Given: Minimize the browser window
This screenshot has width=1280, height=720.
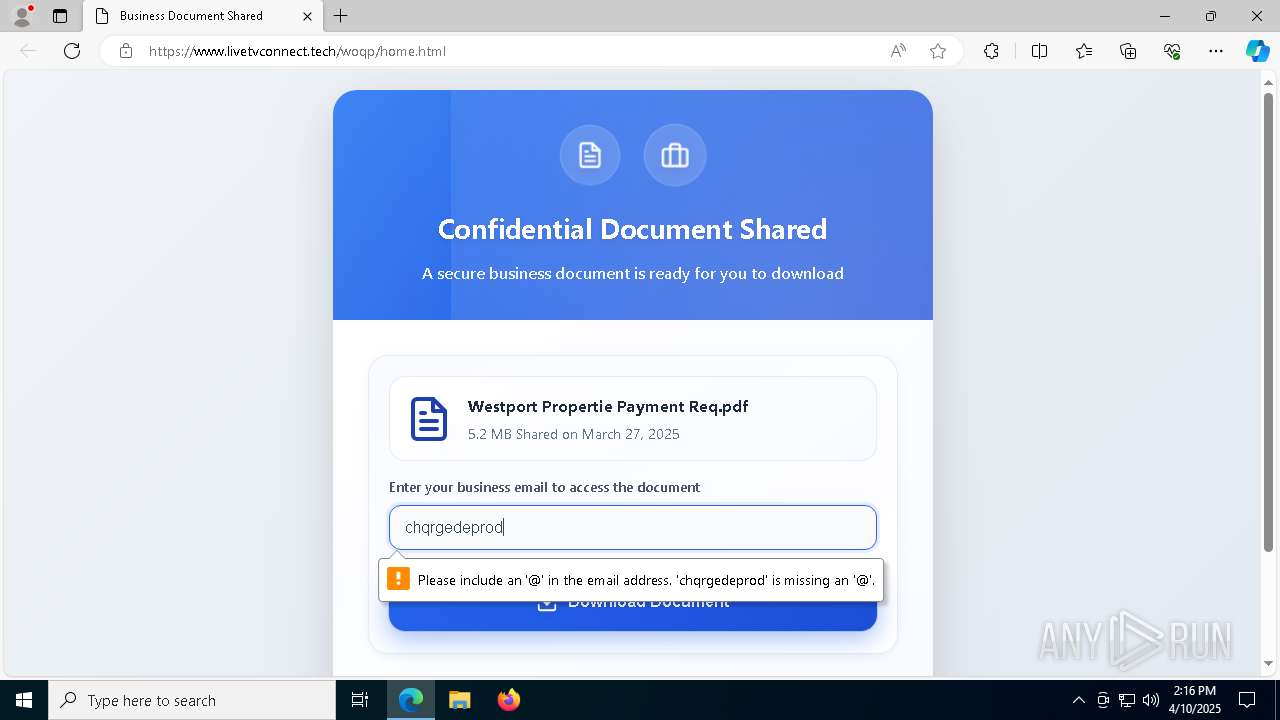Looking at the screenshot, I should coord(1165,16).
